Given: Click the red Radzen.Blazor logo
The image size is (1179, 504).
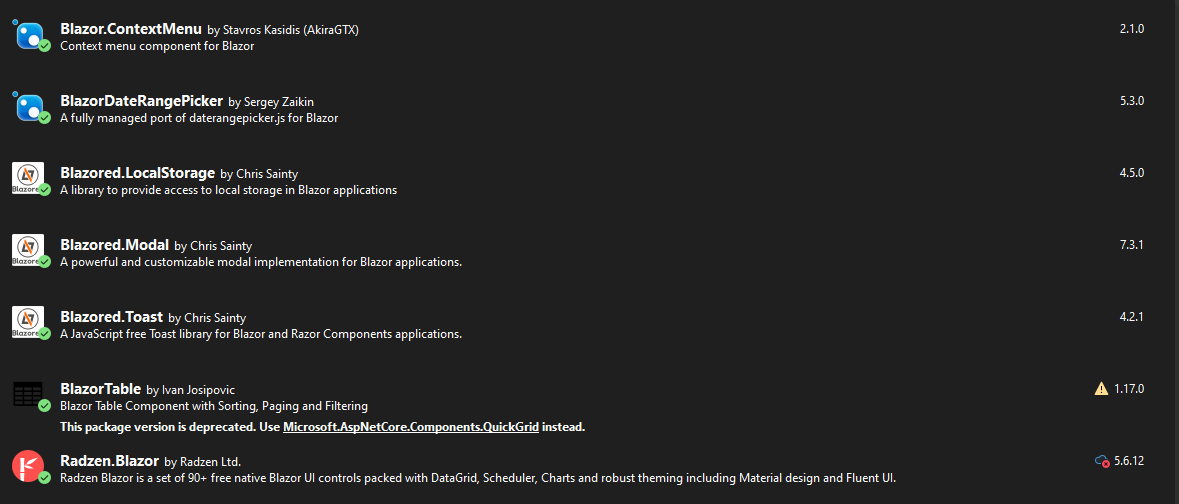Looking at the screenshot, I should coord(29,465).
